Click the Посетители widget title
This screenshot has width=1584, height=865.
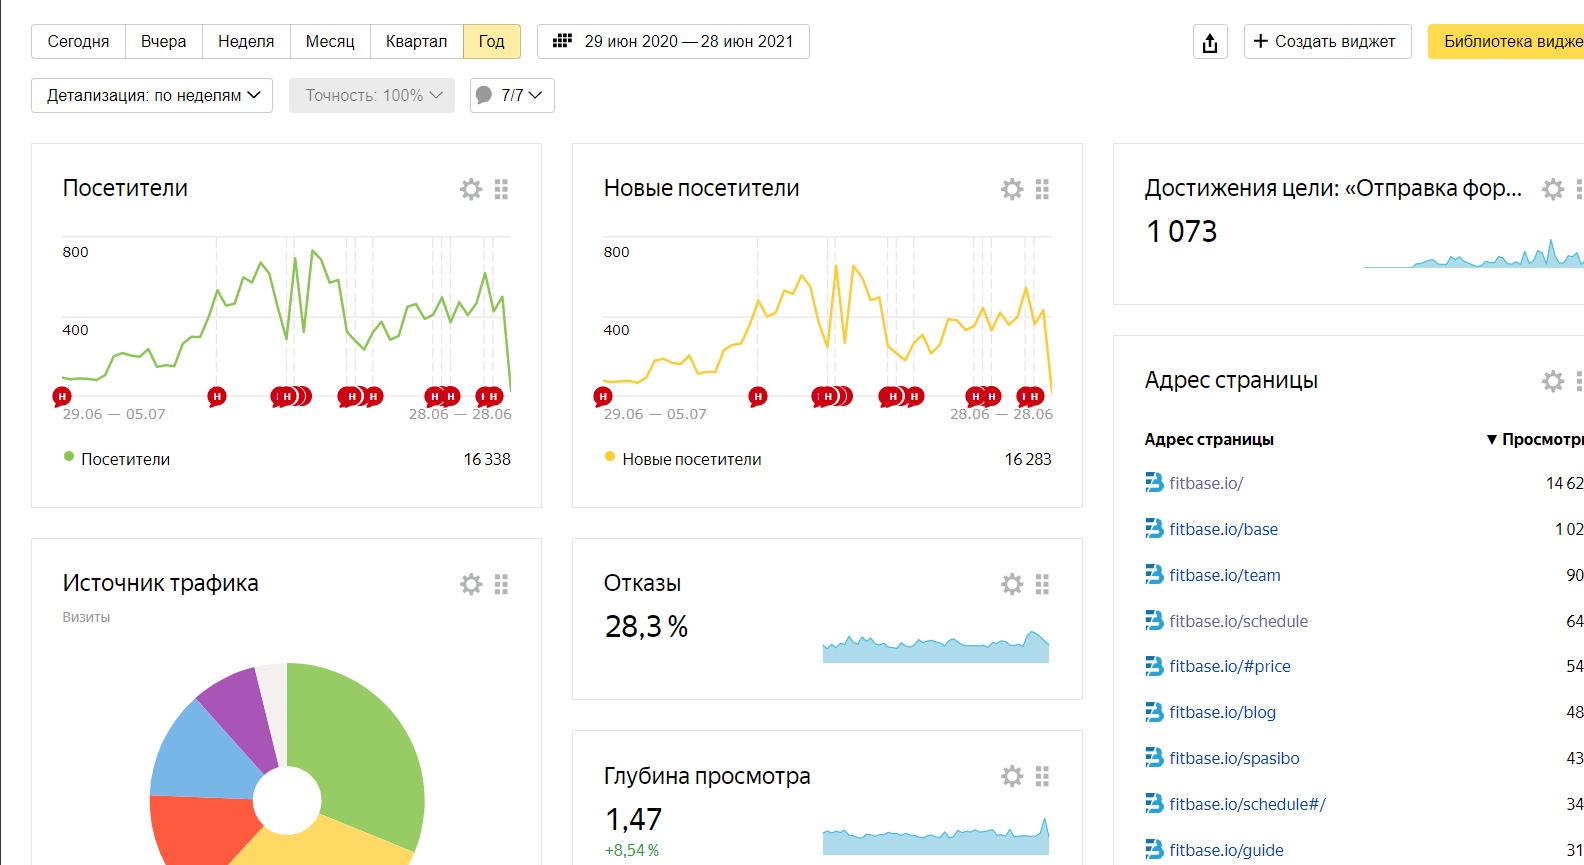pos(125,188)
